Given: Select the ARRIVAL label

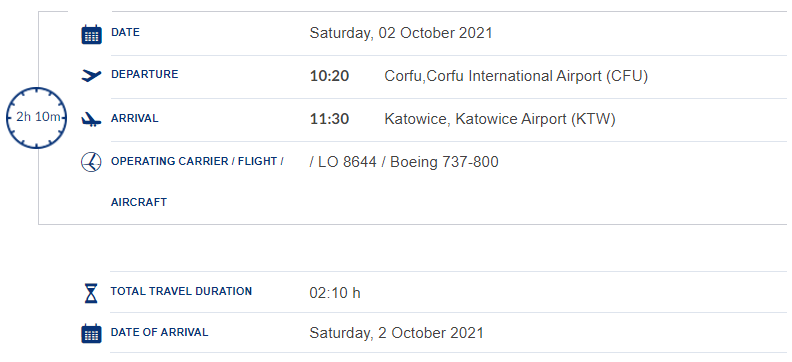Looking at the screenshot, I should [134, 118].
